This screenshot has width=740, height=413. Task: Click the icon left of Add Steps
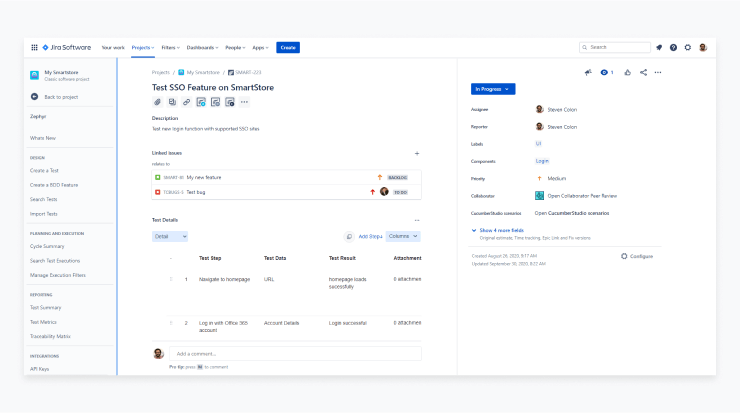pos(349,236)
